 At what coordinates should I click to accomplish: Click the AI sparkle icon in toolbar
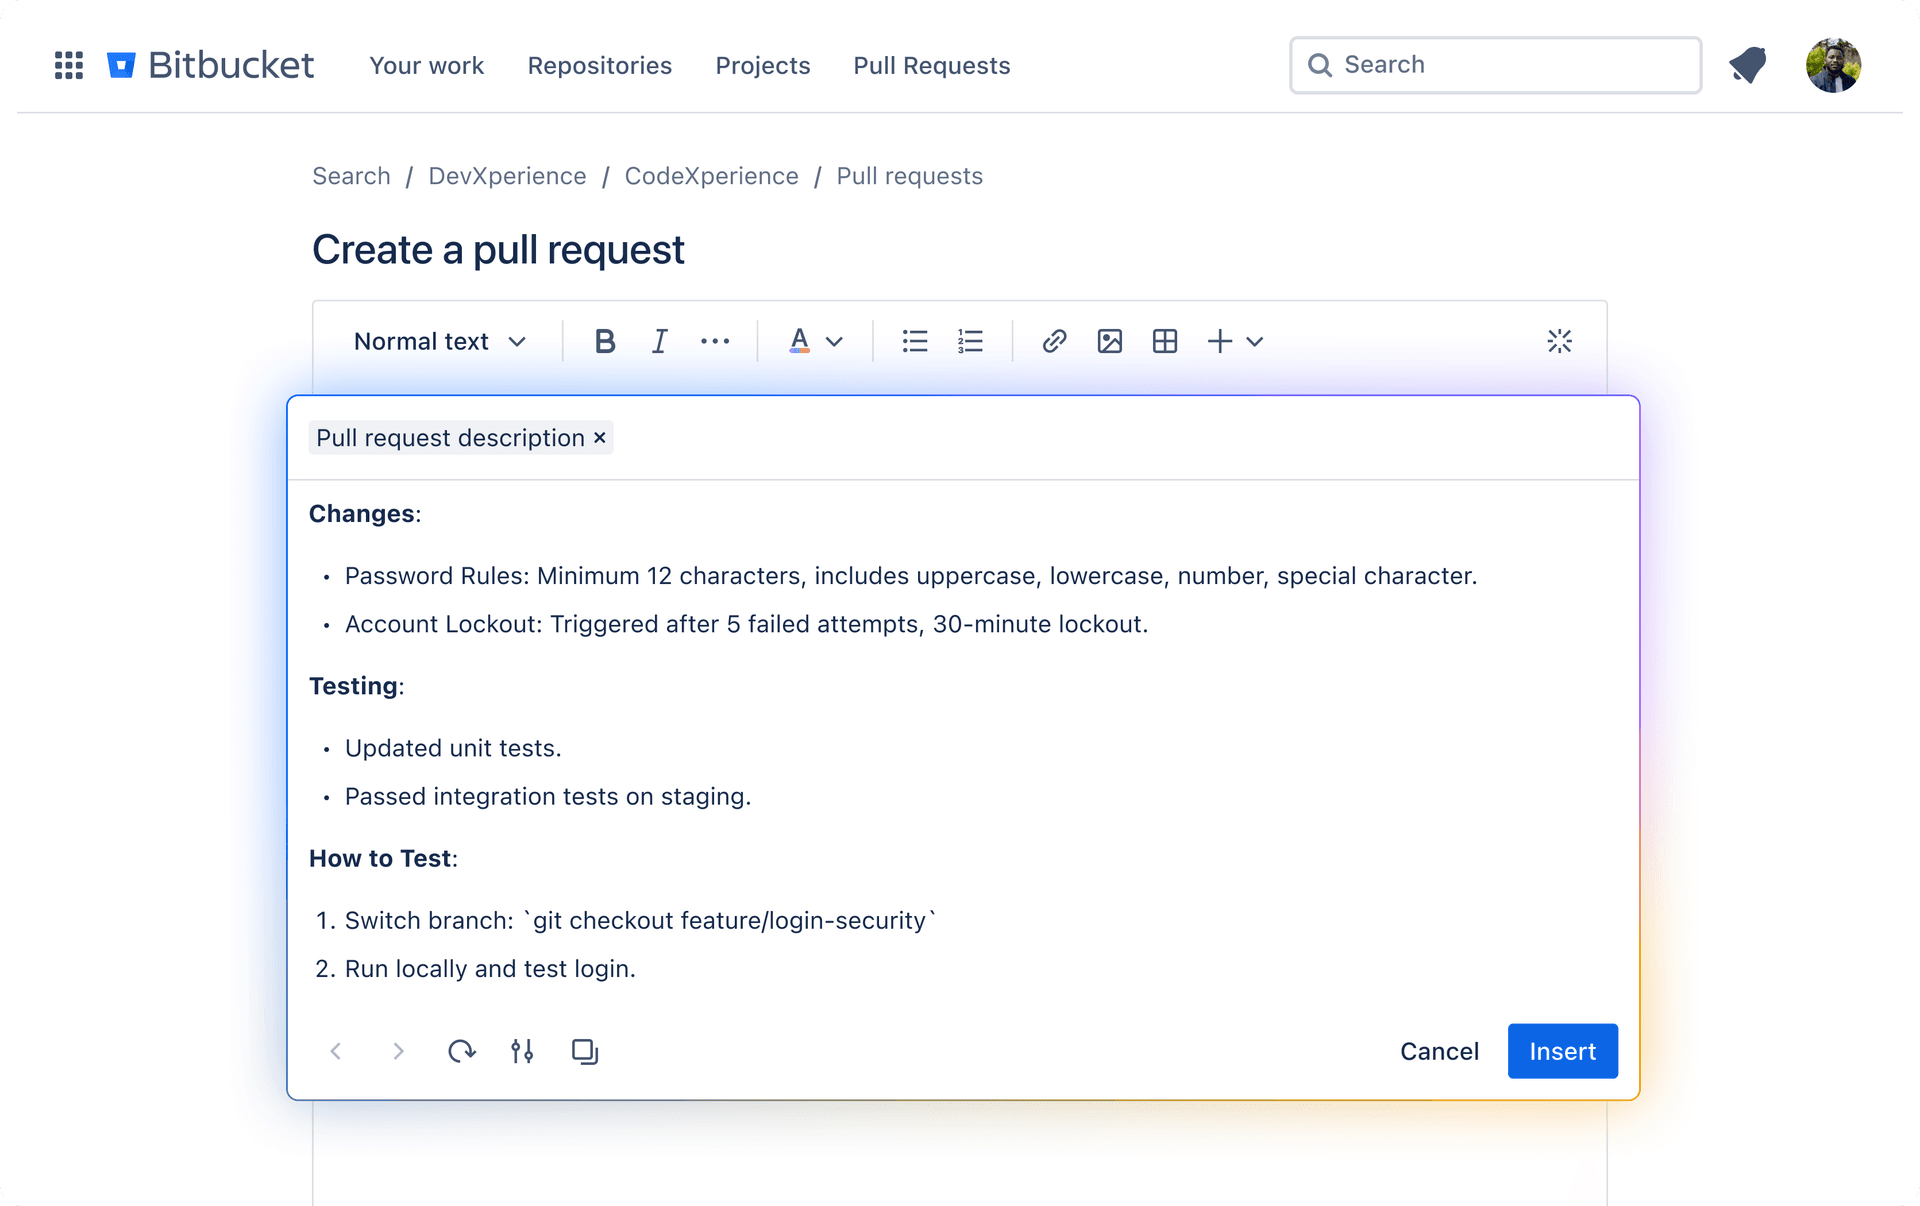tap(1560, 342)
